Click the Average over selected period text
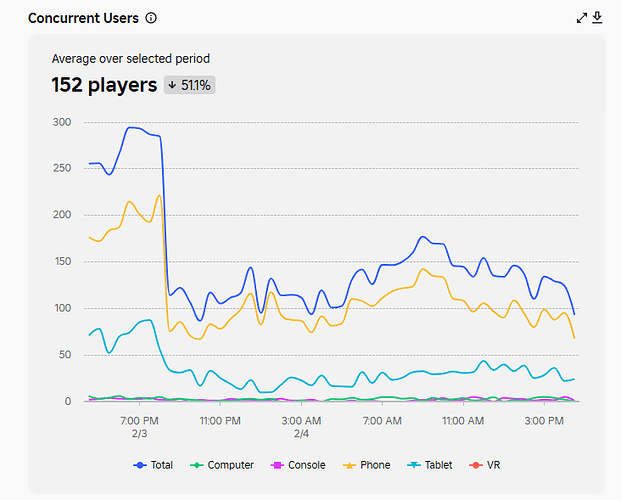Image resolution: width=621 pixels, height=500 pixels. click(131, 59)
